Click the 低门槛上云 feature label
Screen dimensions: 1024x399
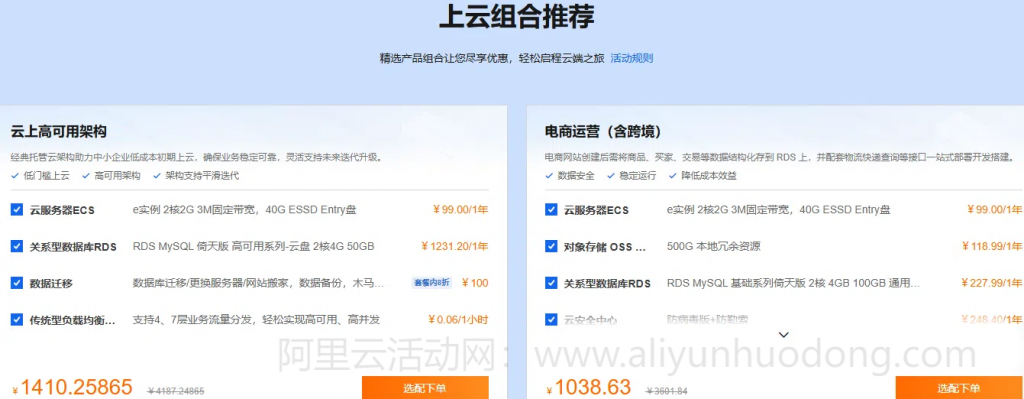(x=46, y=176)
